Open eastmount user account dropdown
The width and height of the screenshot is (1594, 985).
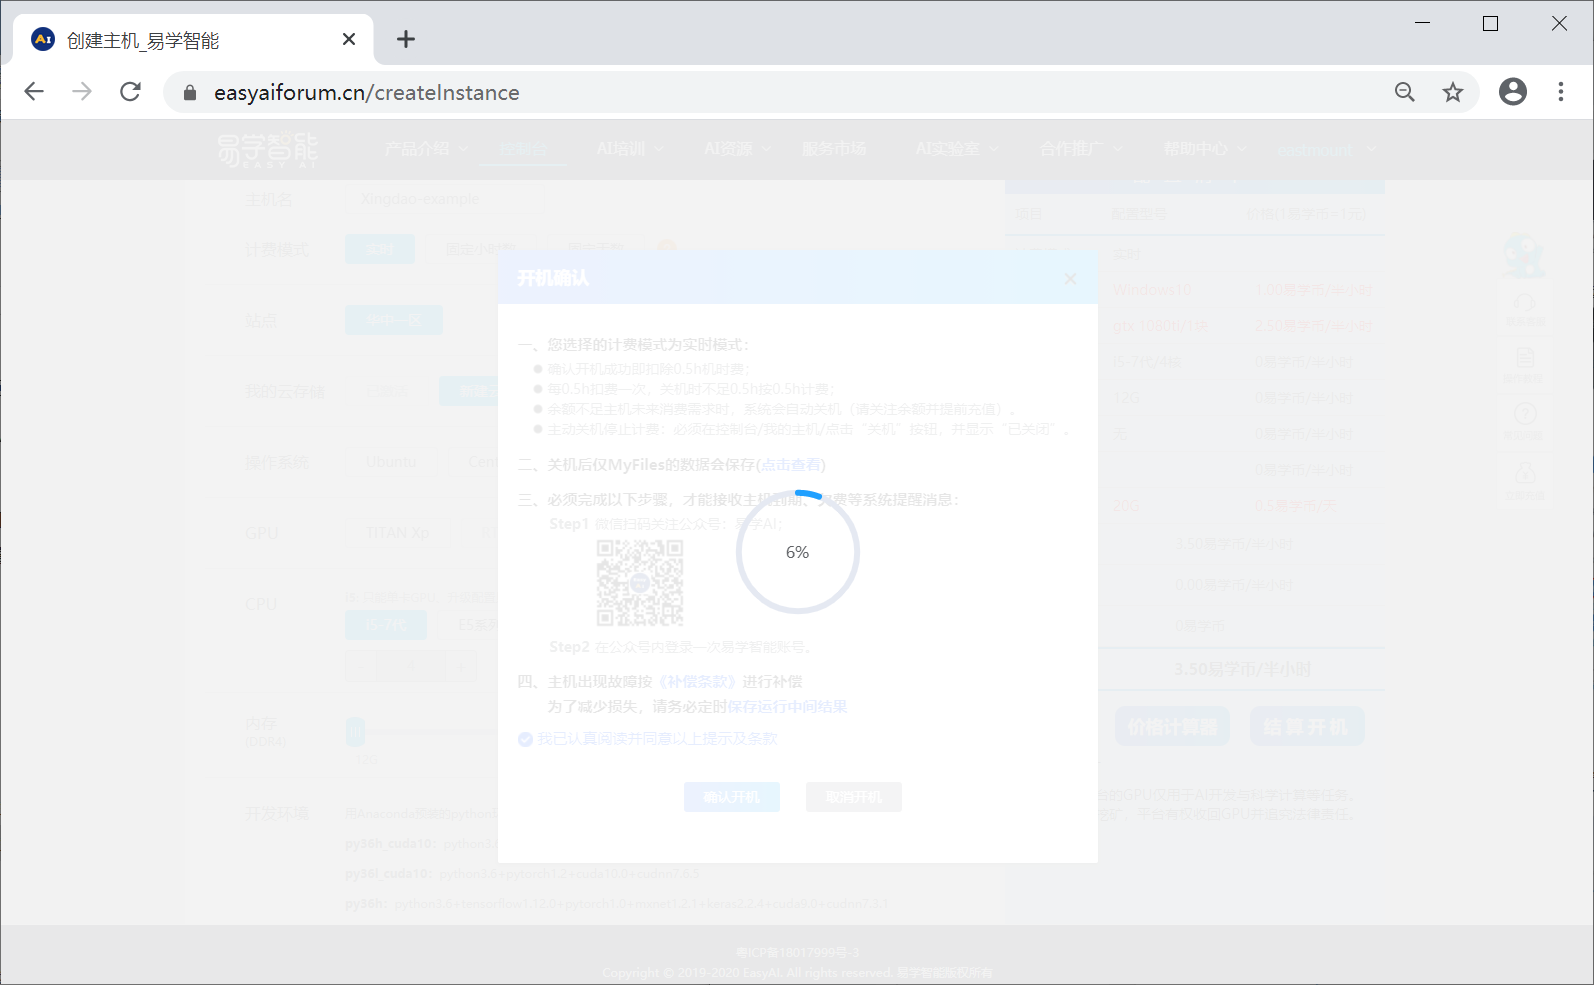click(1327, 150)
